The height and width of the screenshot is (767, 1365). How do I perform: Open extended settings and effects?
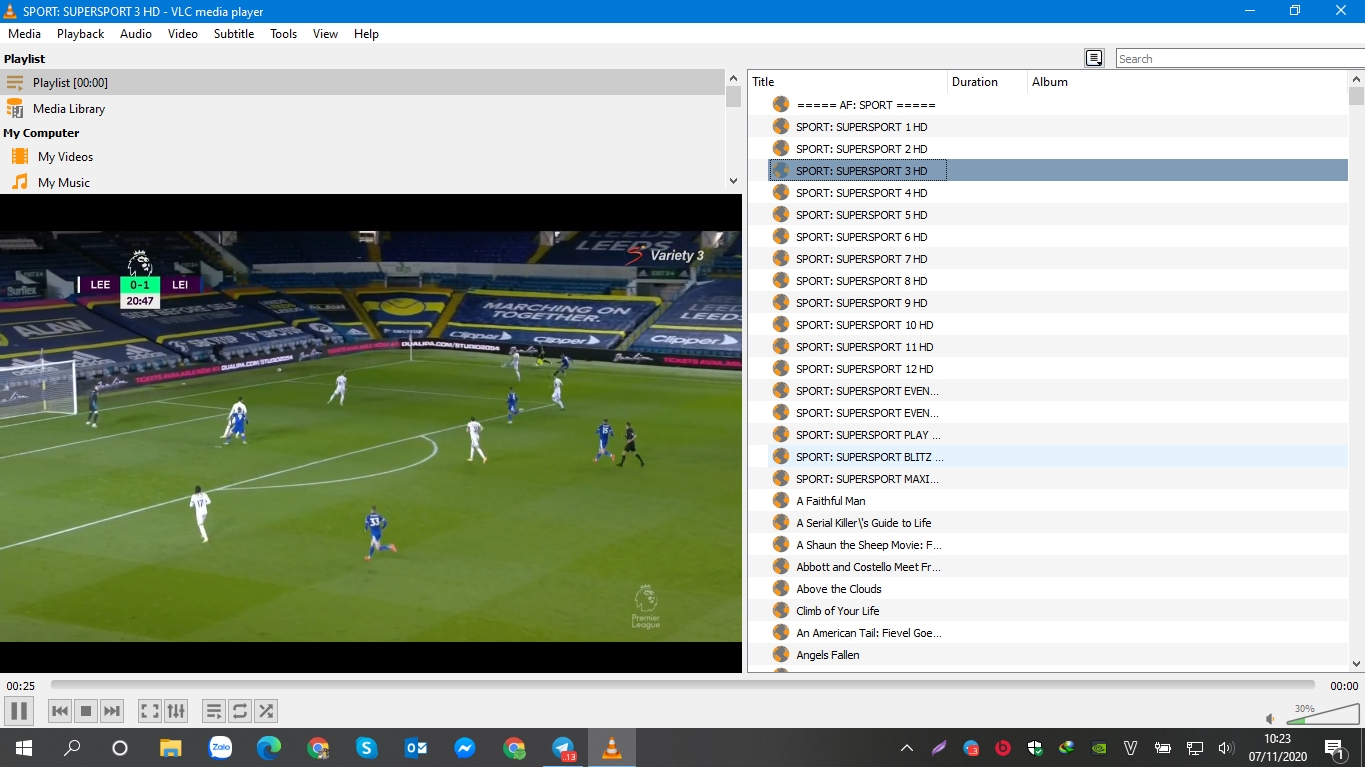pos(176,711)
